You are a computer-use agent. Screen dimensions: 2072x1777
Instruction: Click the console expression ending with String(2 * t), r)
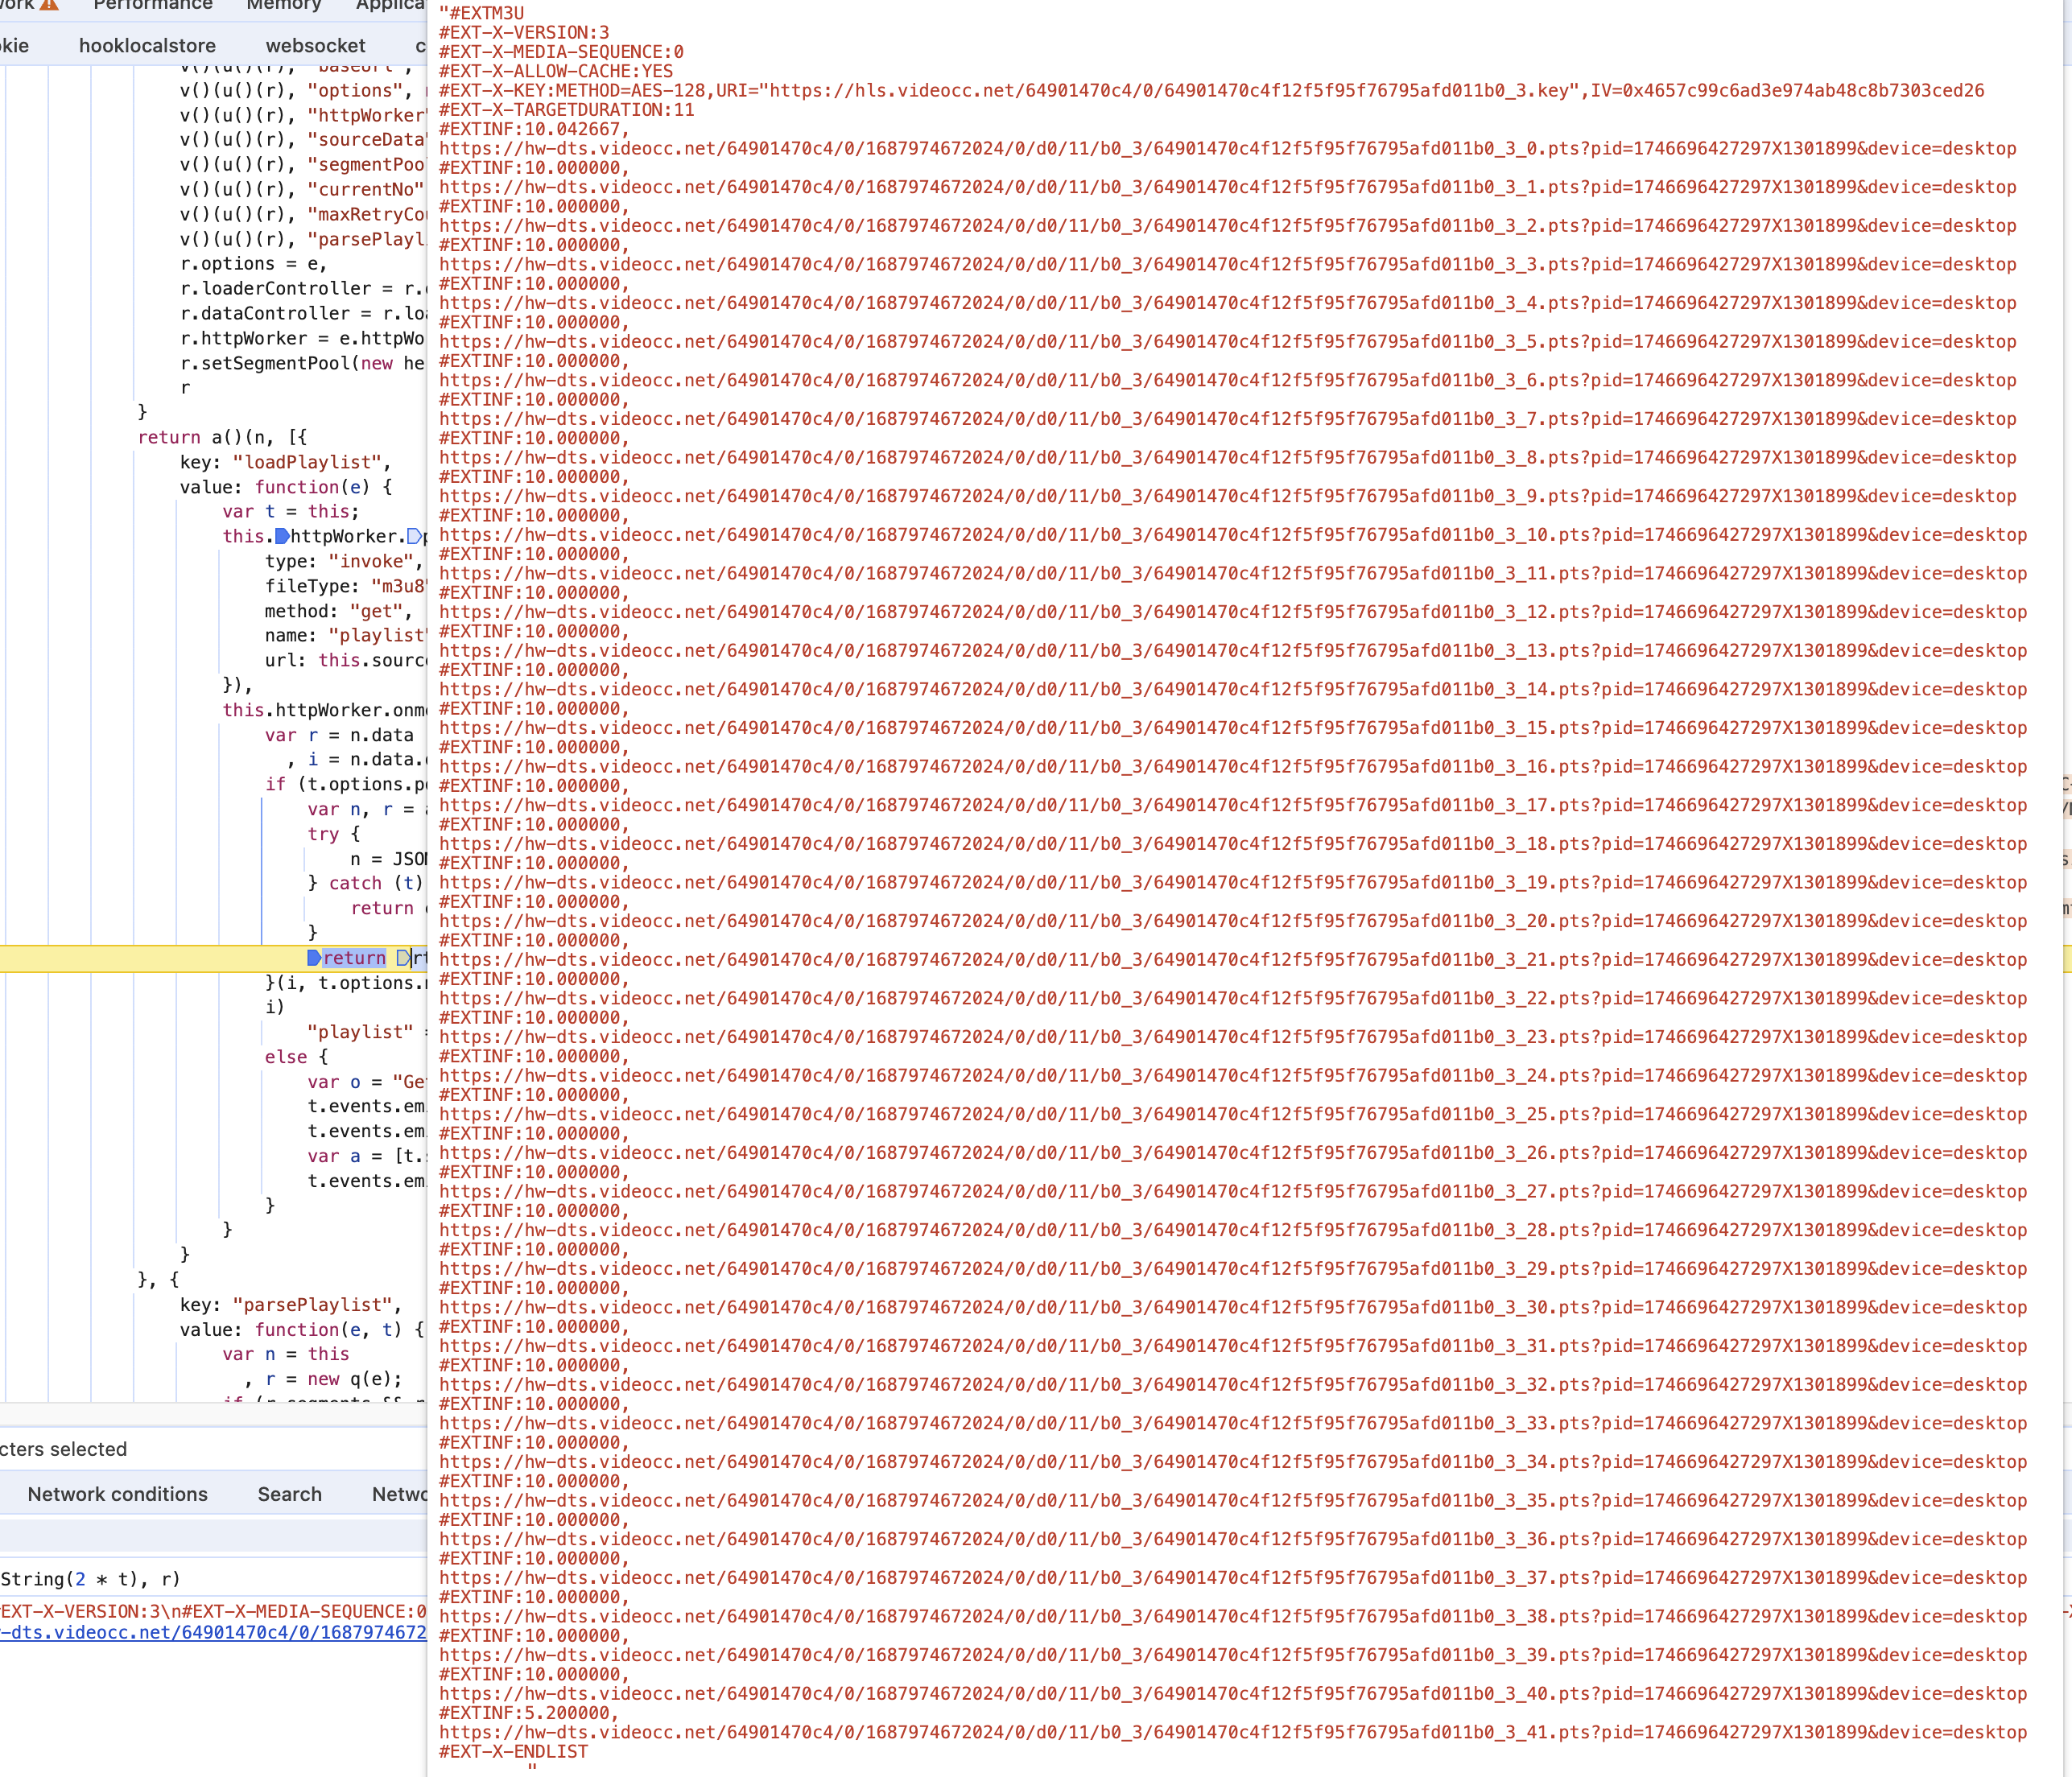(x=90, y=1579)
